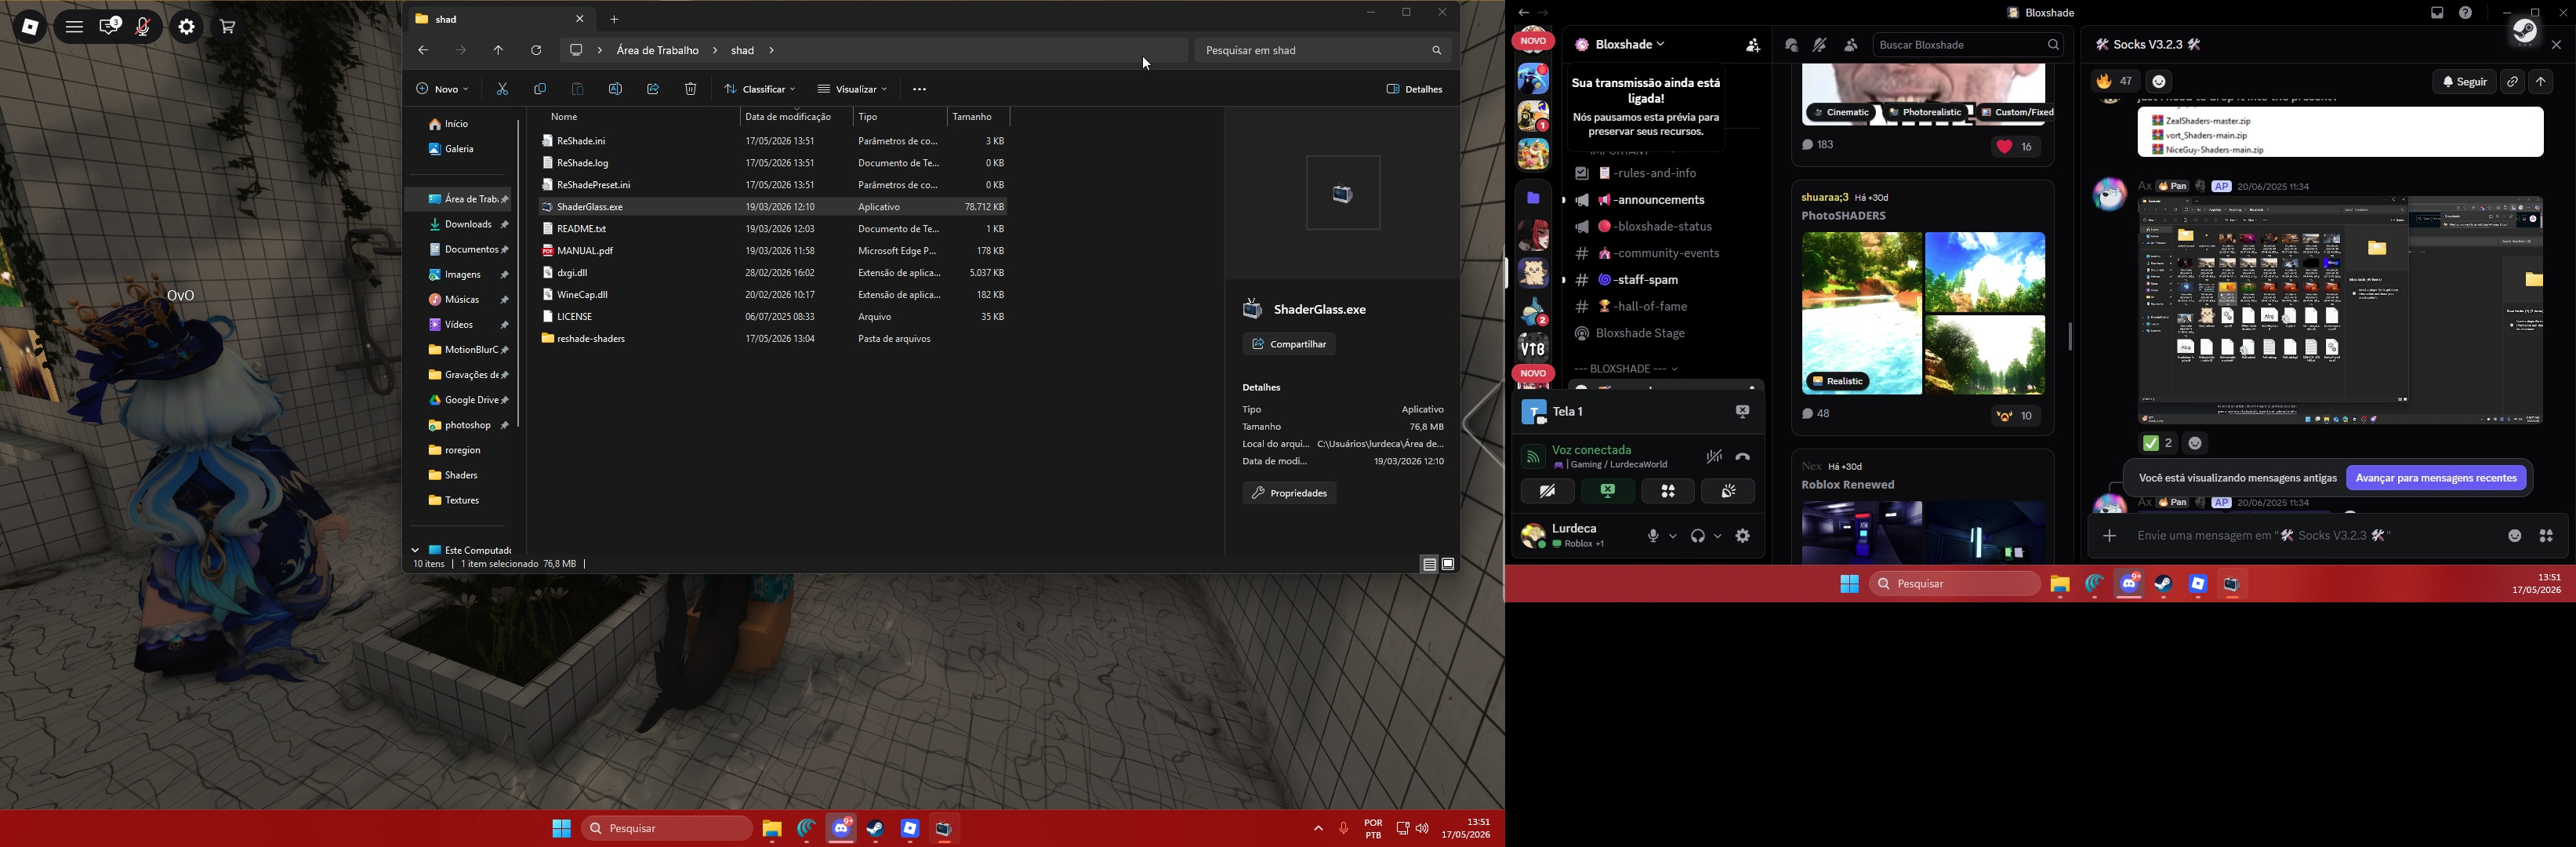Viewport: 2576px width, 847px height.
Task: Open Discord user settings gear near Lurdeca
Action: [1743, 536]
